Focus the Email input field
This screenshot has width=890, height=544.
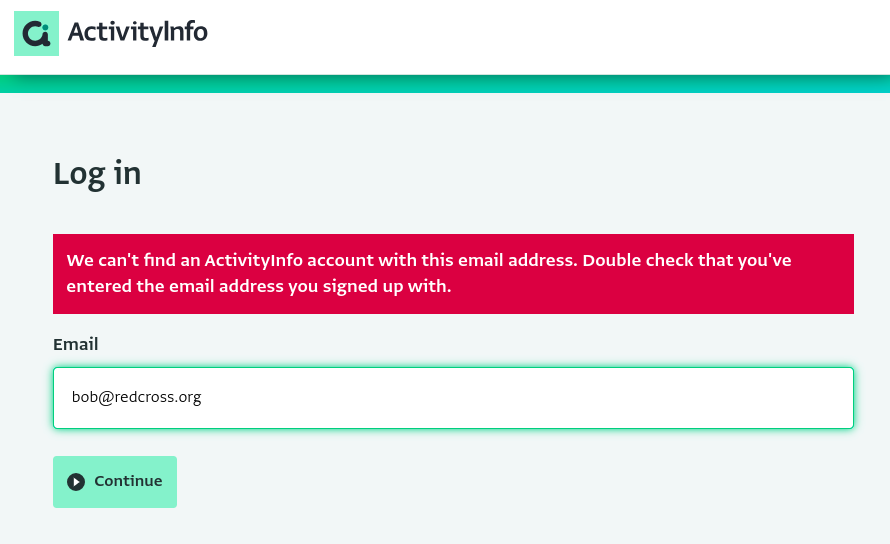point(454,397)
